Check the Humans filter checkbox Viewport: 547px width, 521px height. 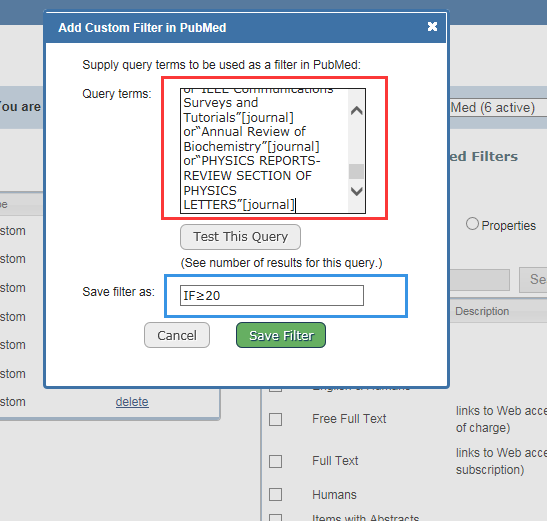click(276, 494)
